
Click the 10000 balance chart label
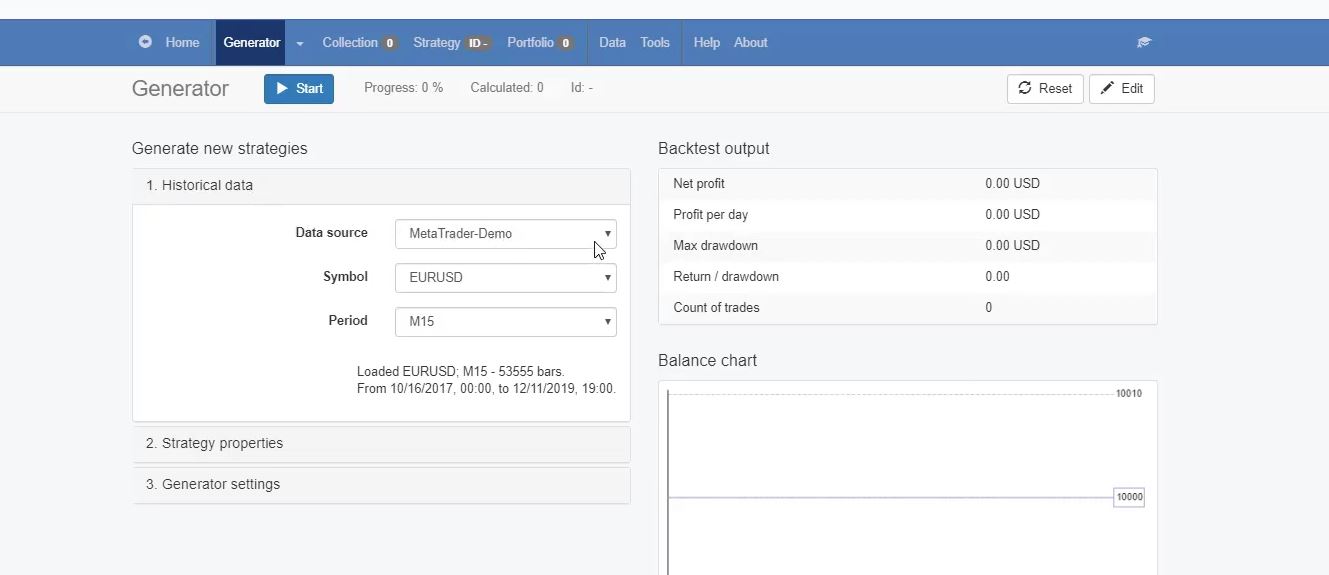(x=1129, y=497)
